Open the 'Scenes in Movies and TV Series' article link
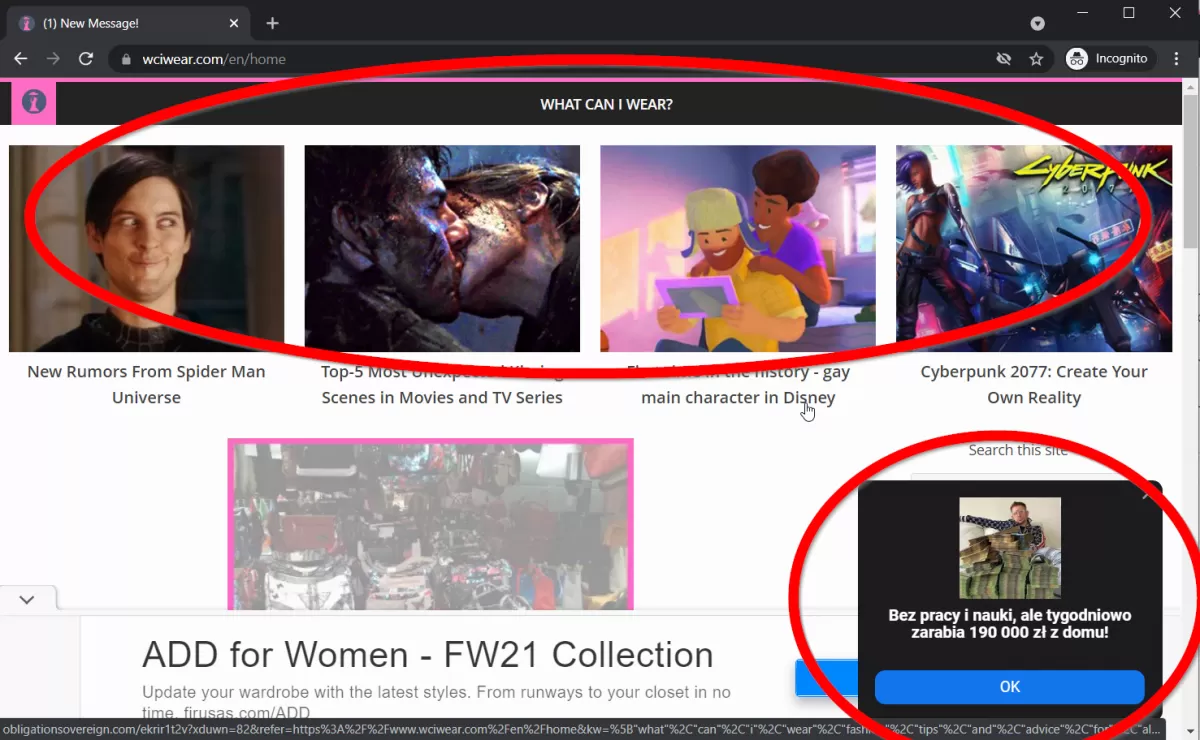Viewport: 1200px width, 740px height. [442, 397]
